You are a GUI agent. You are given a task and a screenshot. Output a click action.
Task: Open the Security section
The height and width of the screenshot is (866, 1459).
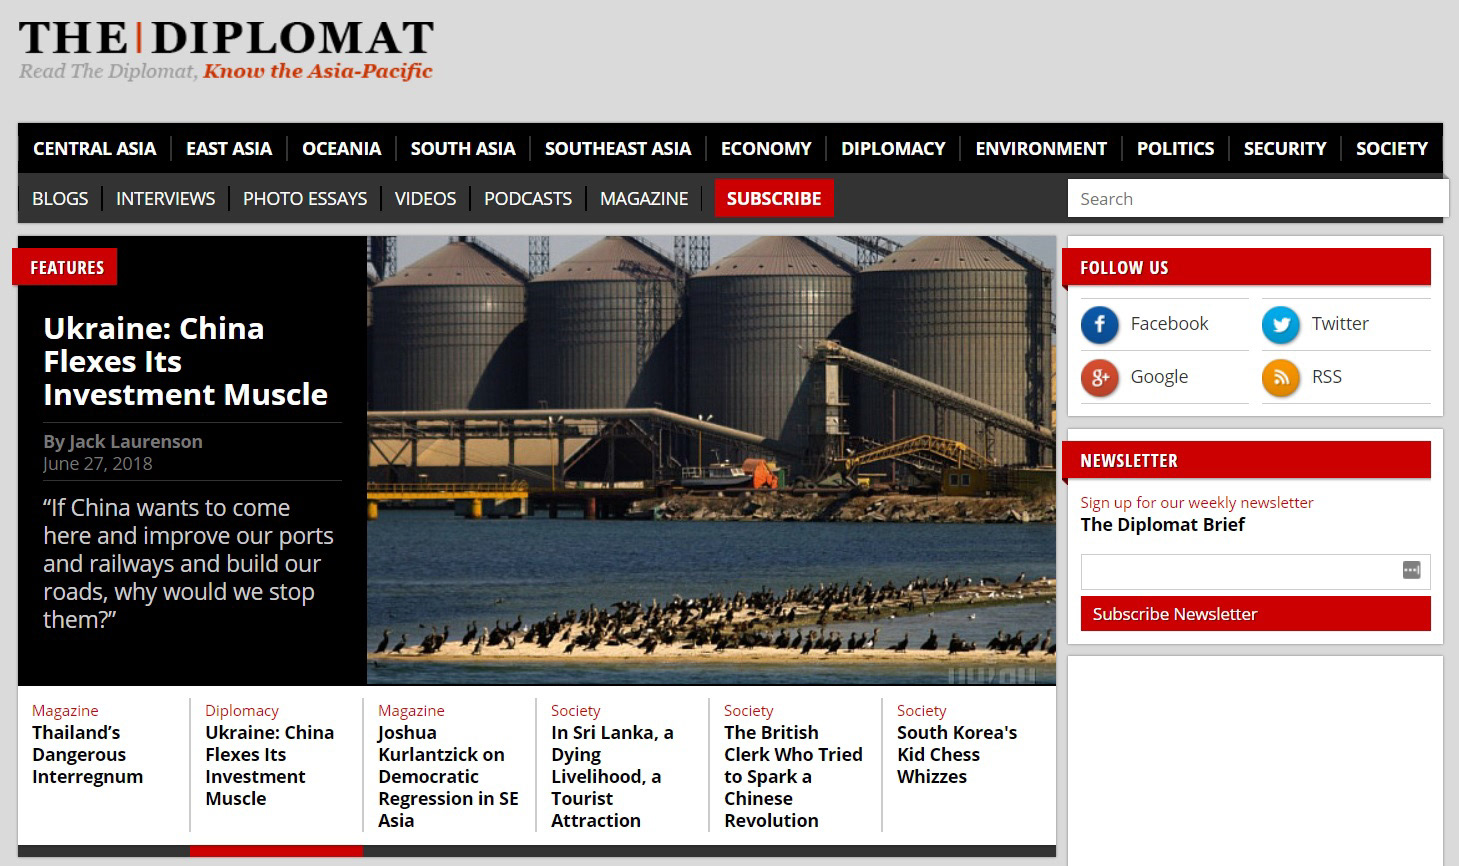[x=1285, y=148]
